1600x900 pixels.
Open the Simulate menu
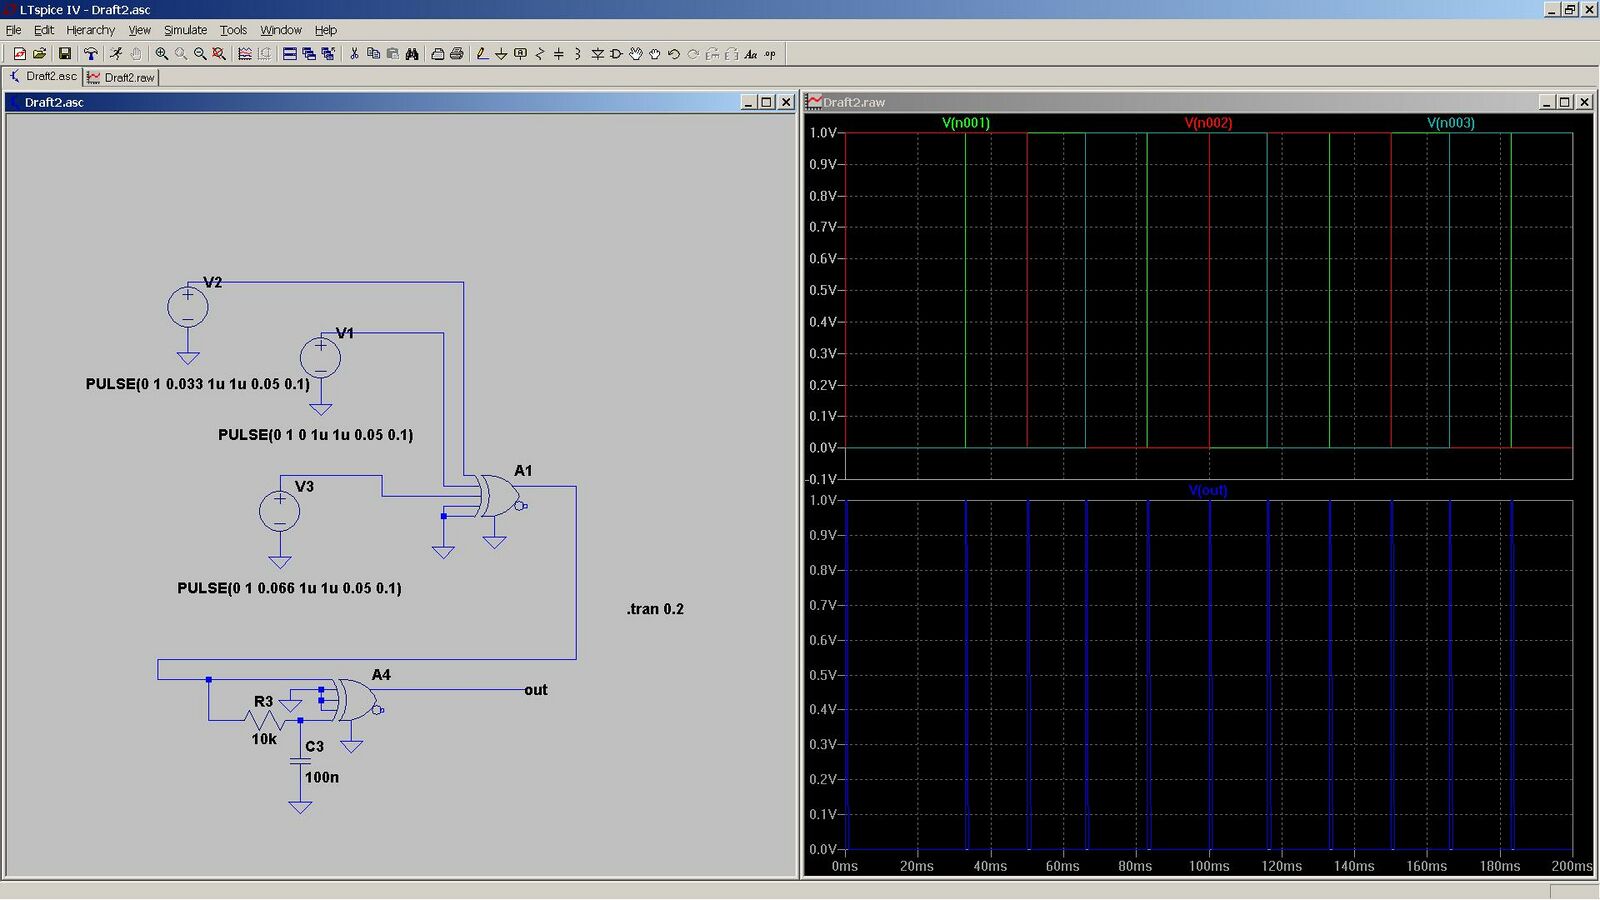pos(185,30)
